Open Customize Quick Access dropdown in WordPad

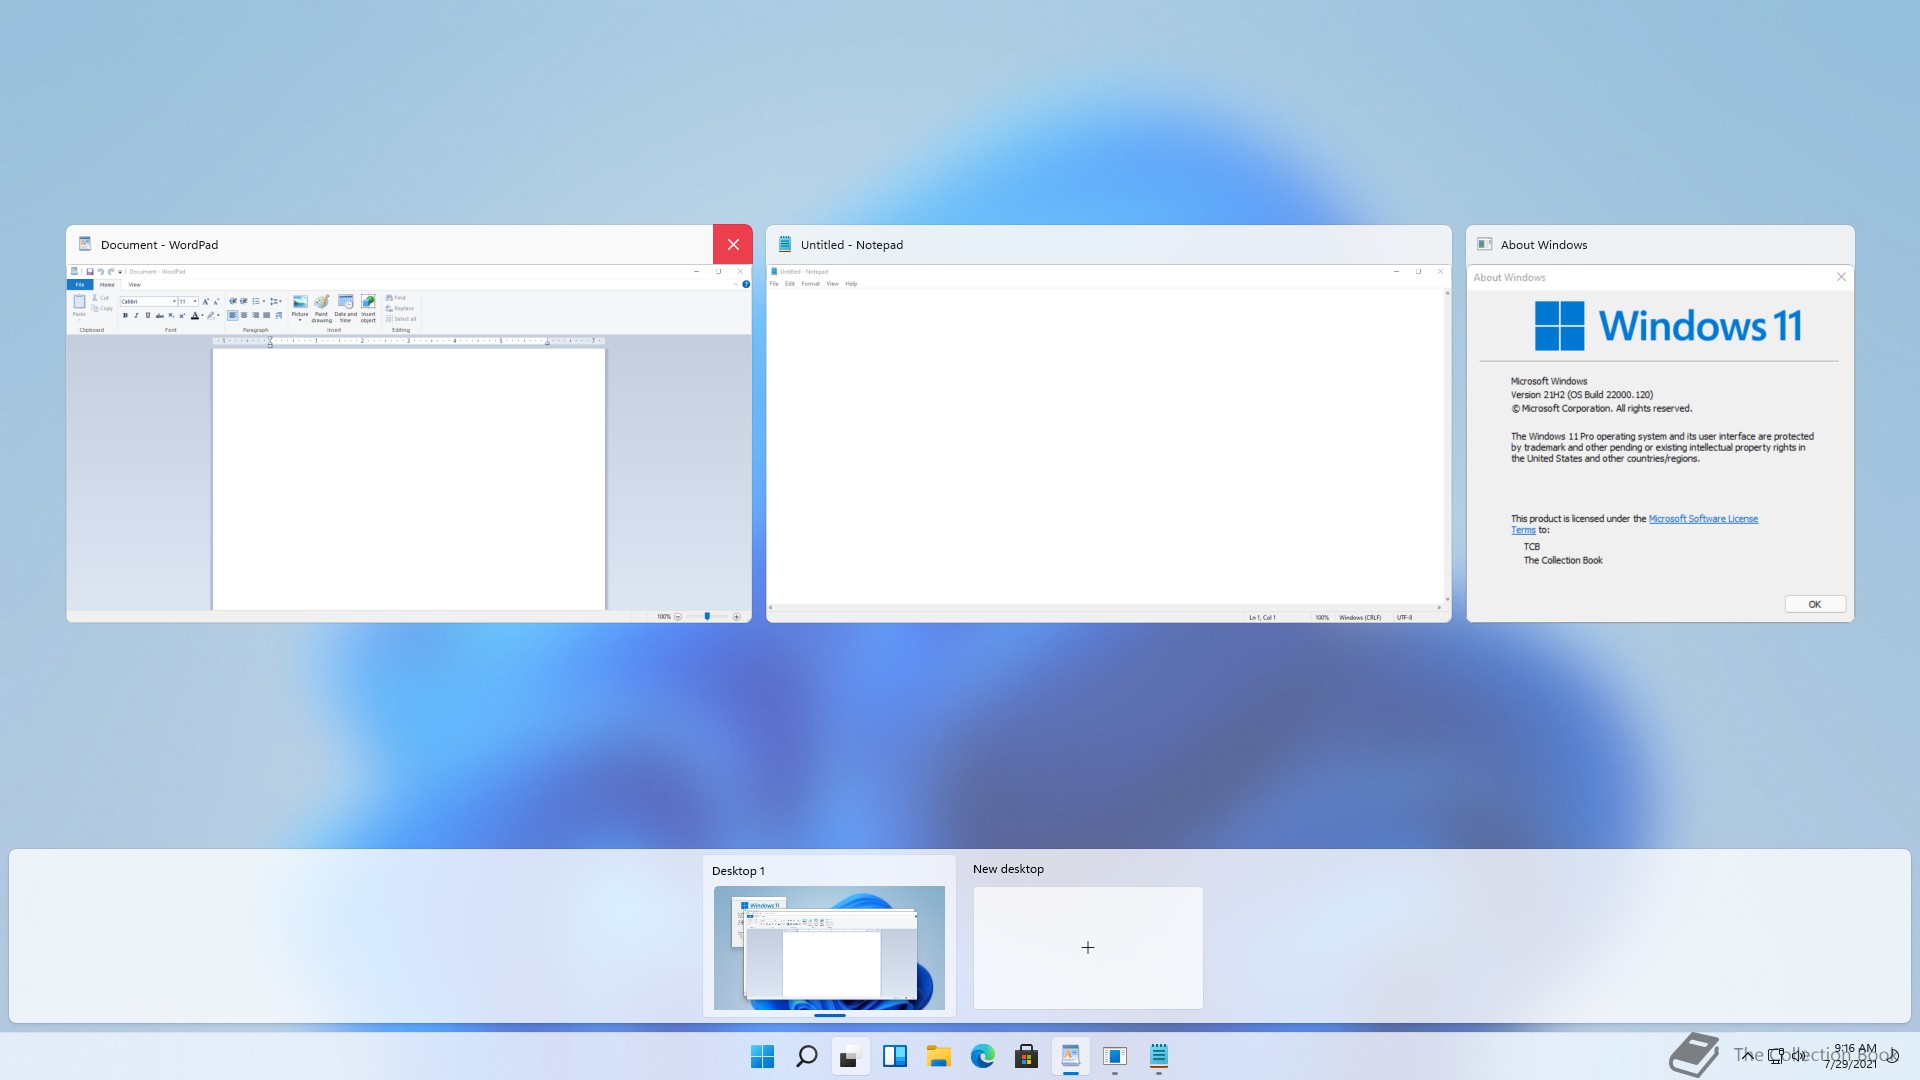pos(120,272)
